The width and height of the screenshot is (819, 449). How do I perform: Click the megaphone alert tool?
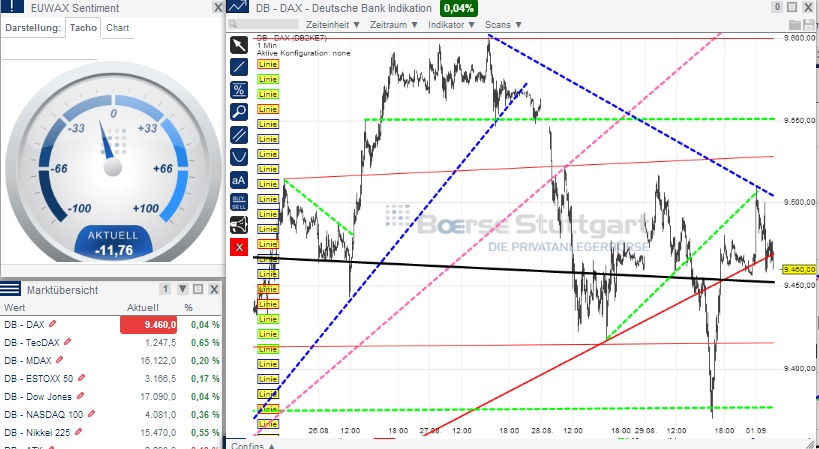[239, 225]
